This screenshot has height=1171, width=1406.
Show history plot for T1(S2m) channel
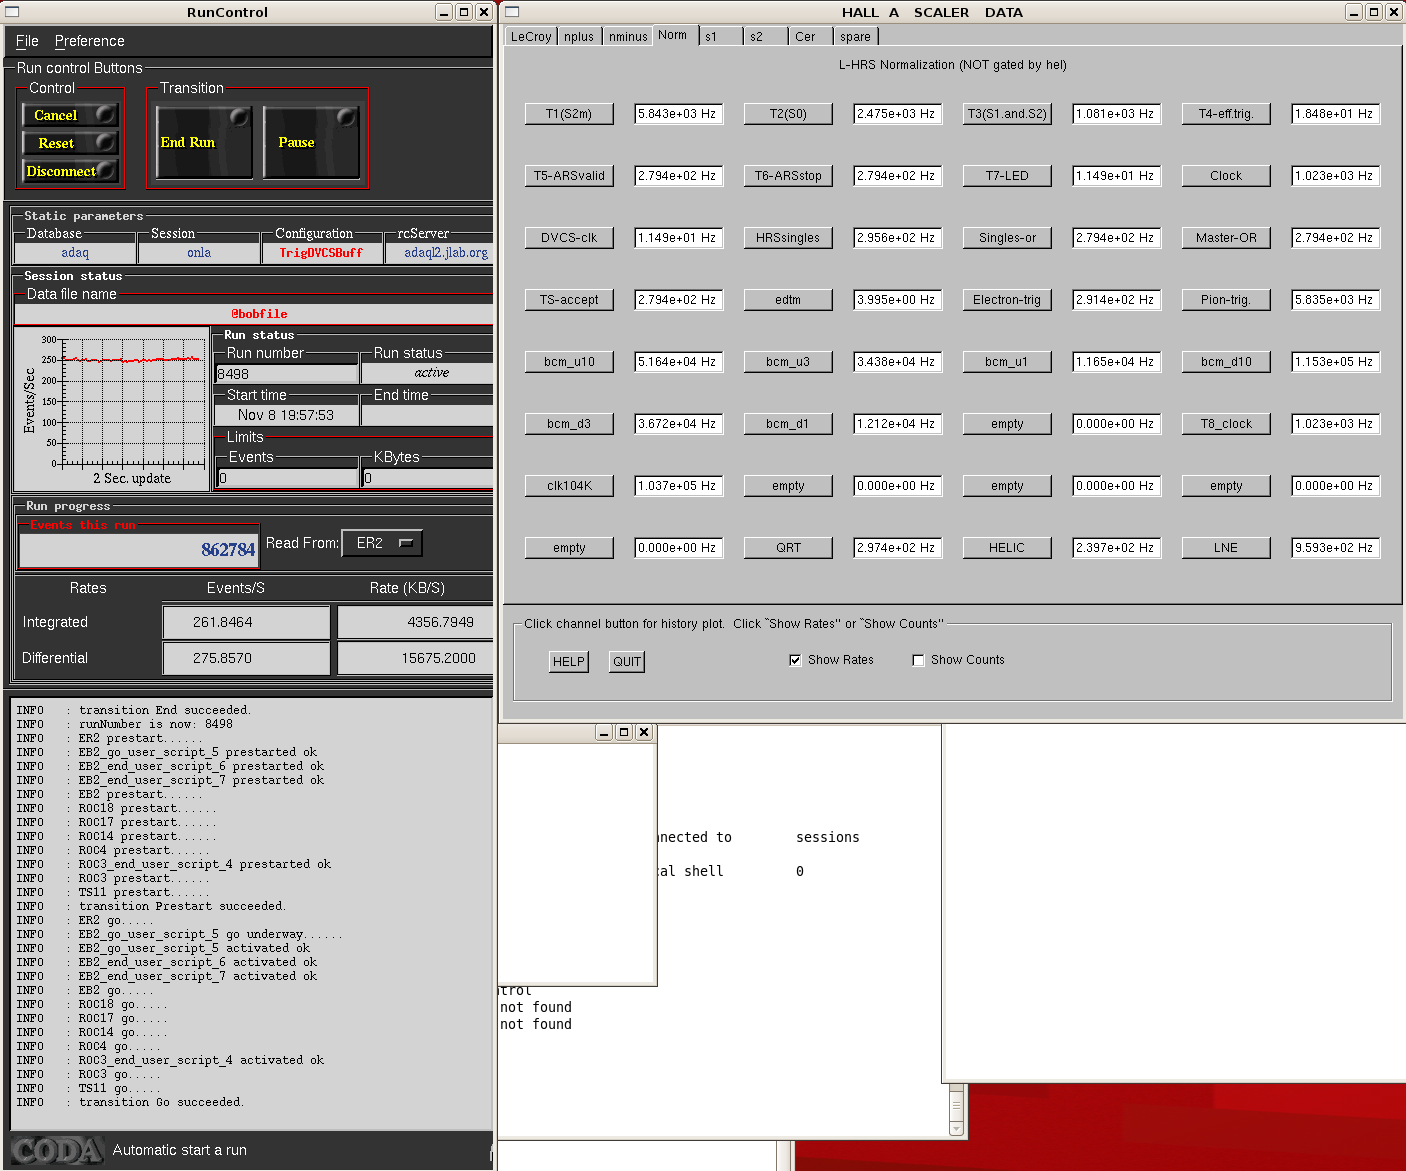point(569,114)
